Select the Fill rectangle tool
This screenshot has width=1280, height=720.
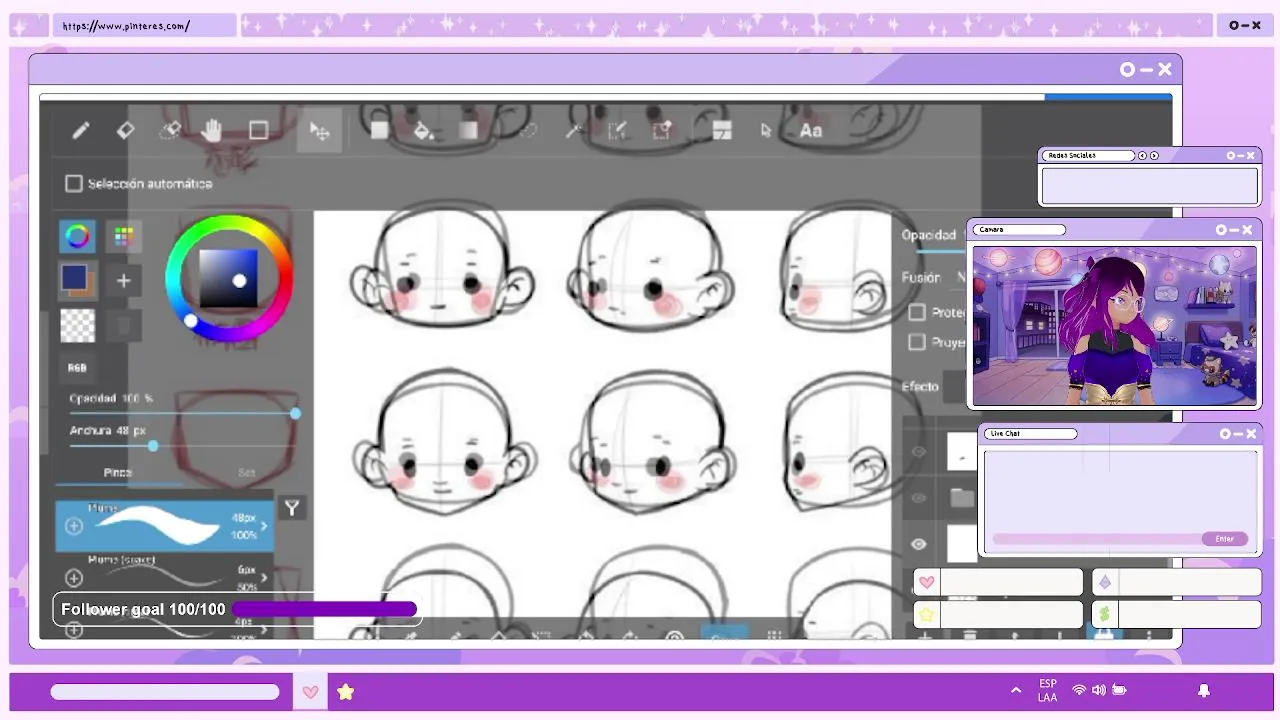379,130
